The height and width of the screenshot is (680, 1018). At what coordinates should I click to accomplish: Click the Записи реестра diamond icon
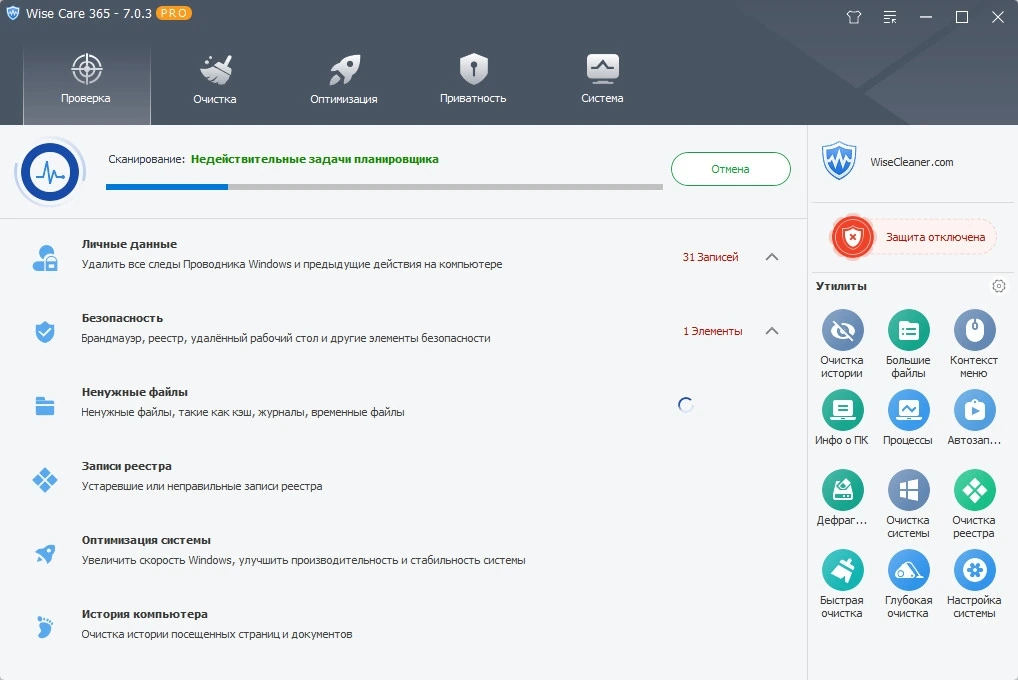click(x=45, y=480)
